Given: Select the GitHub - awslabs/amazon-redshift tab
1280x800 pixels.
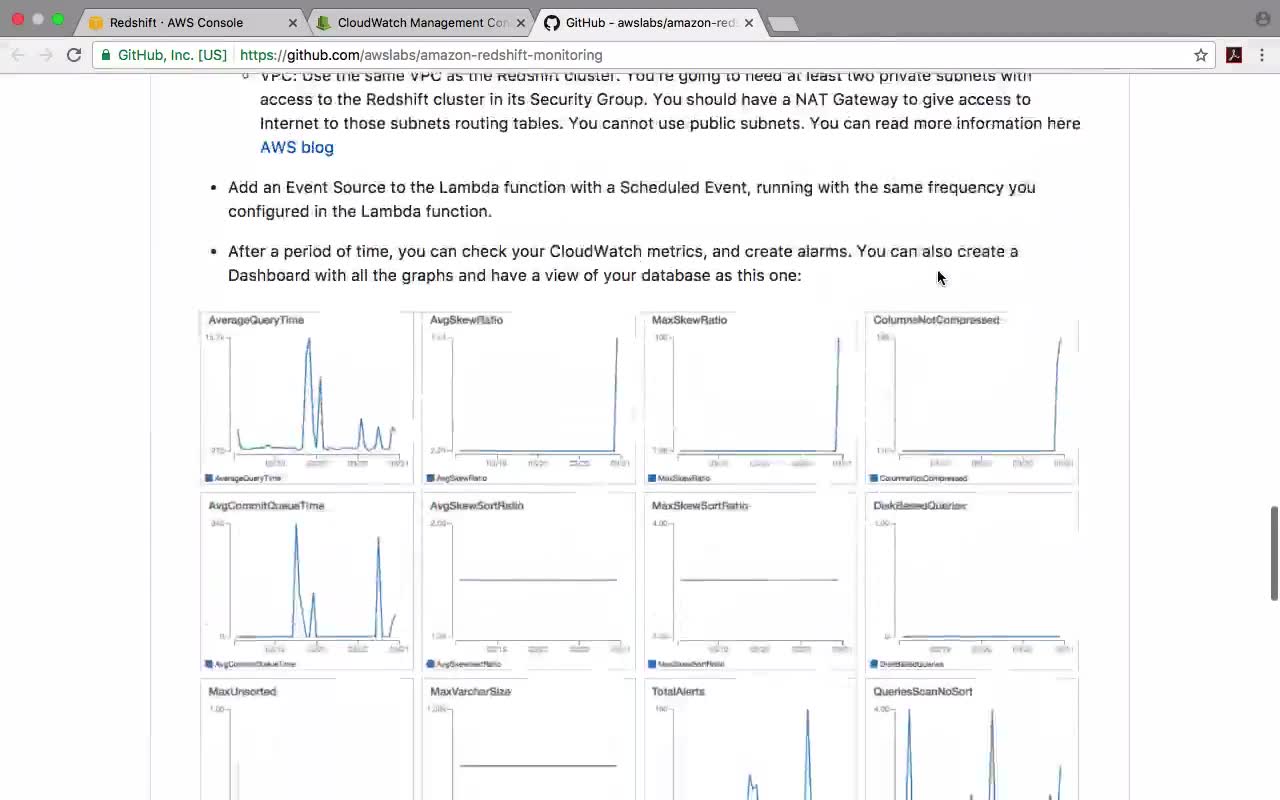Looking at the screenshot, I should pyautogui.click(x=650, y=23).
